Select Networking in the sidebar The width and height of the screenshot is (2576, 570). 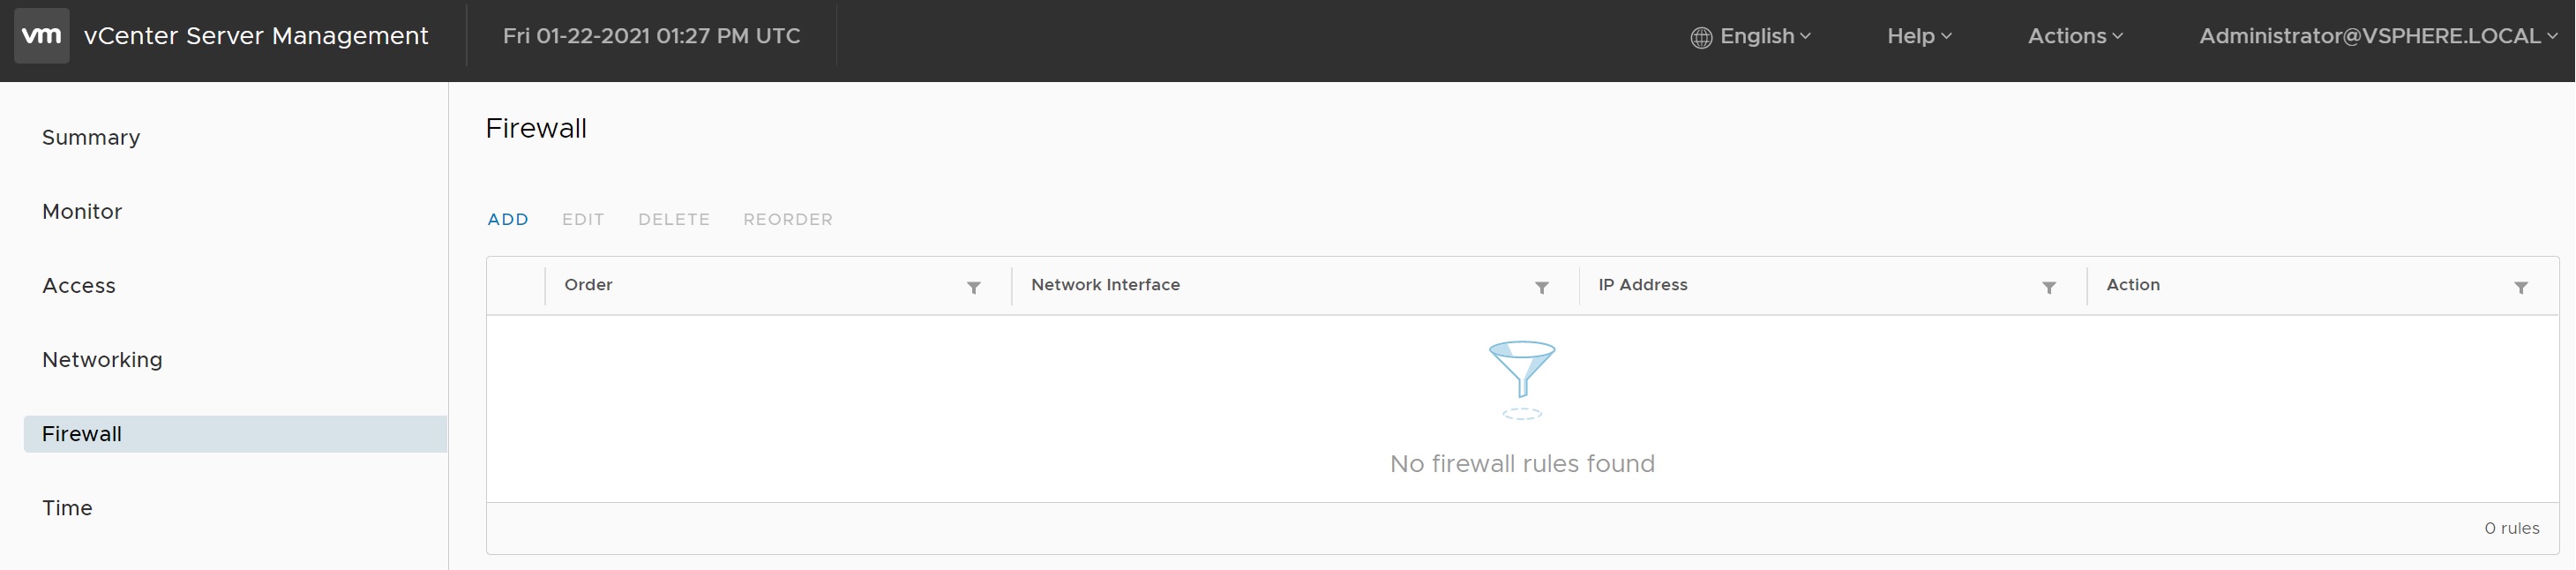pyautogui.click(x=102, y=360)
